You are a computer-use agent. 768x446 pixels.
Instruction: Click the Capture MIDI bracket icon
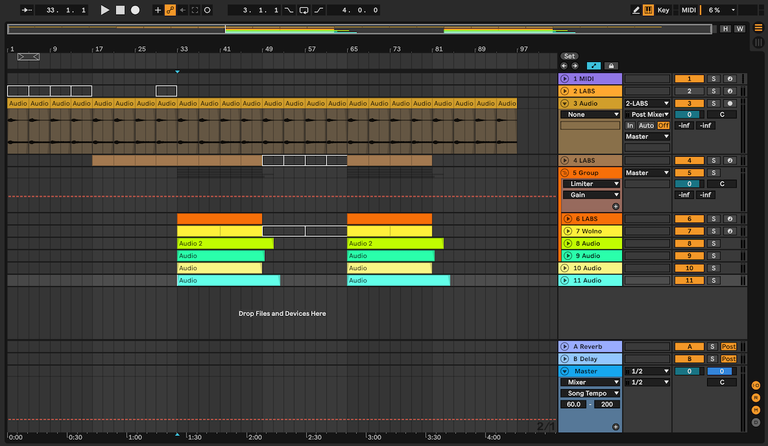click(x=195, y=10)
